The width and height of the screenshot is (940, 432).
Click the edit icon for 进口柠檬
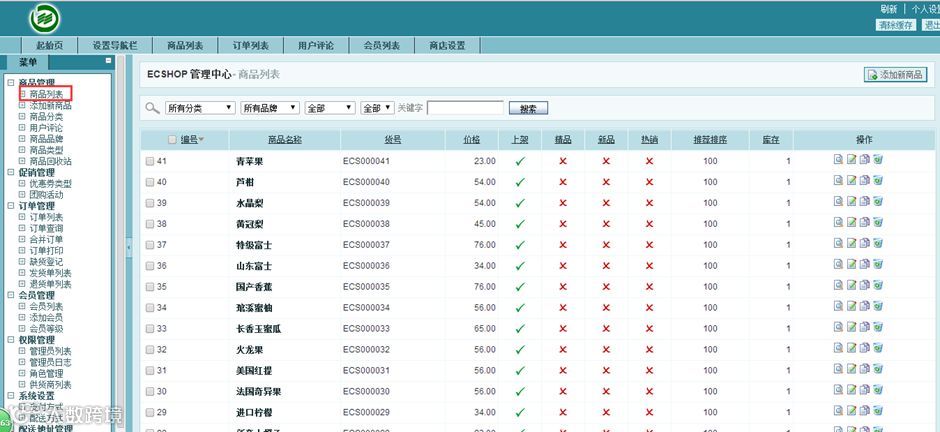(x=851, y=411)
